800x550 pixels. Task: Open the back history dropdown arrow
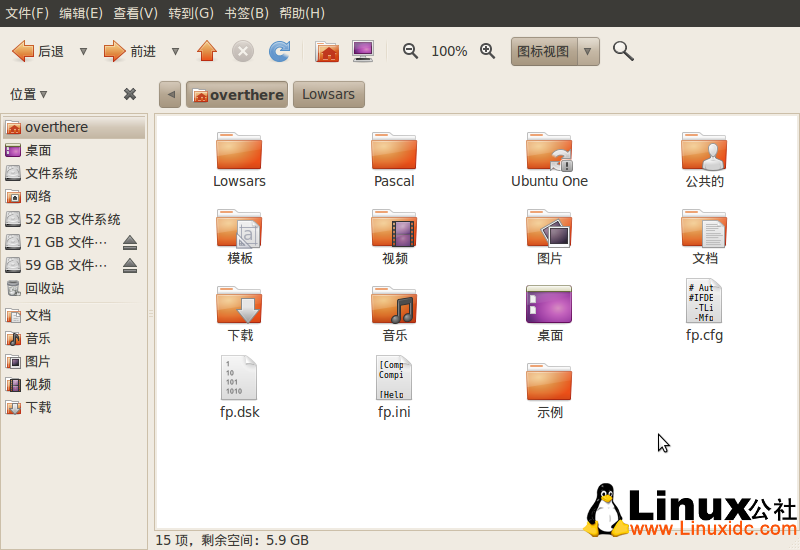tap(83, 52)
